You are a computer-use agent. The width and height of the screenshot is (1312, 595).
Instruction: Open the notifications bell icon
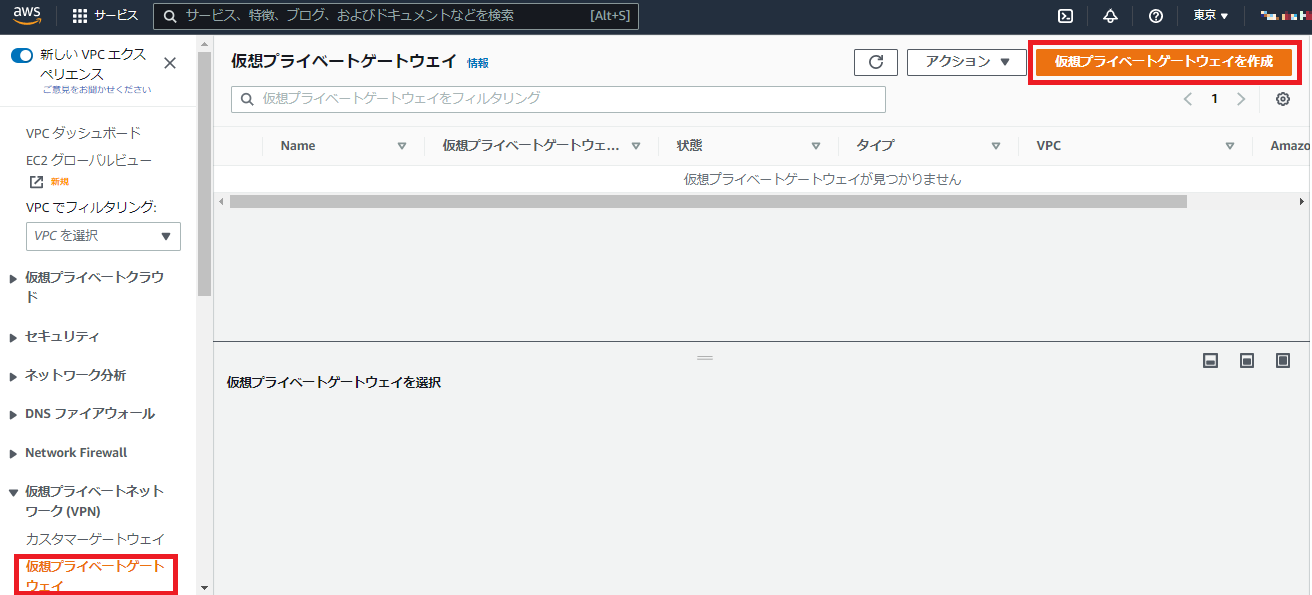pos(1110,16)
